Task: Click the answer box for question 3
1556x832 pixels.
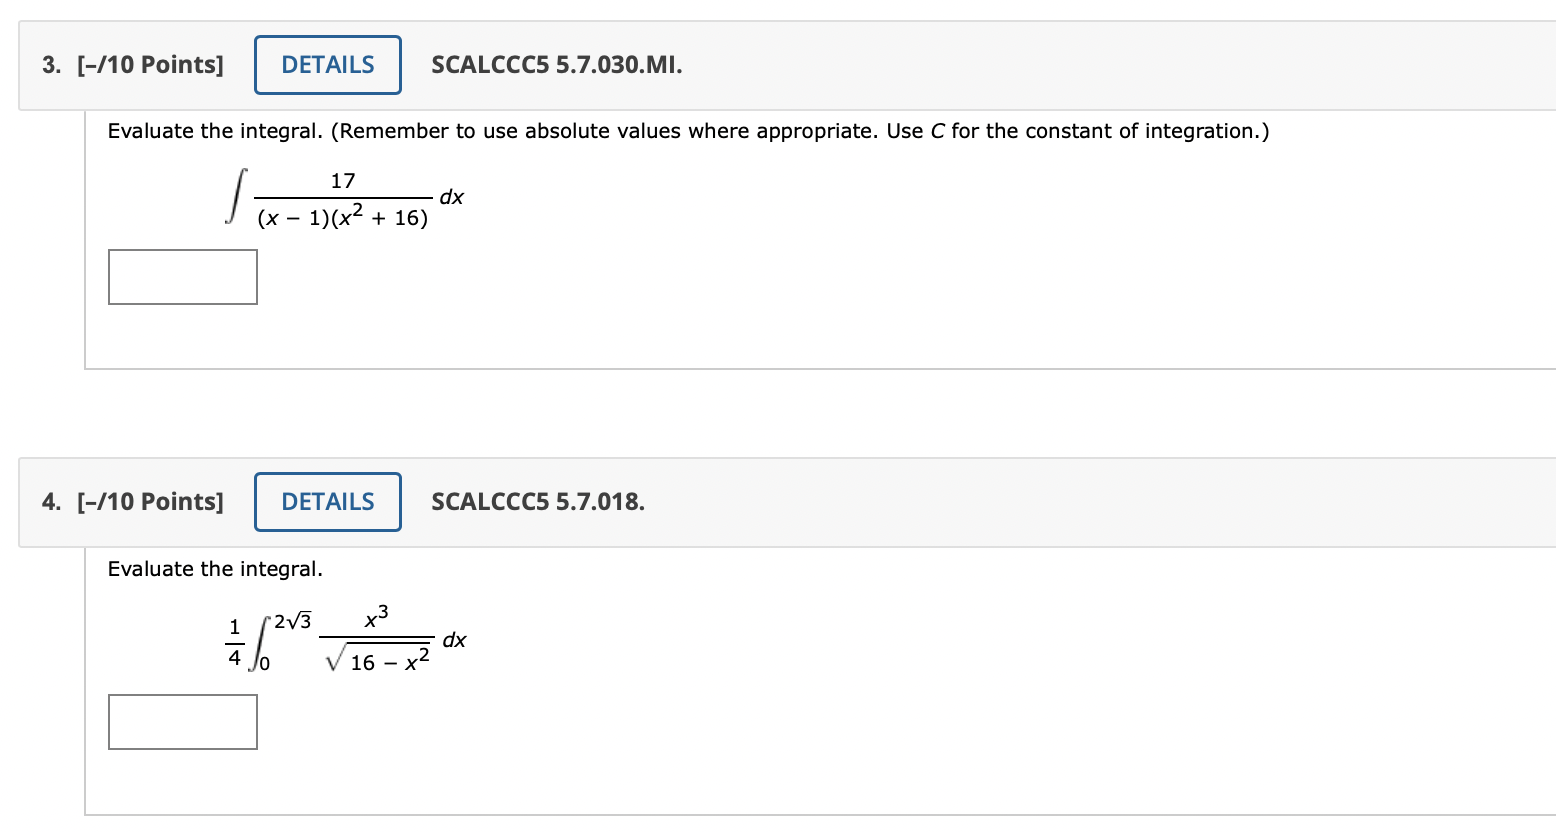Action: (182, 276)
